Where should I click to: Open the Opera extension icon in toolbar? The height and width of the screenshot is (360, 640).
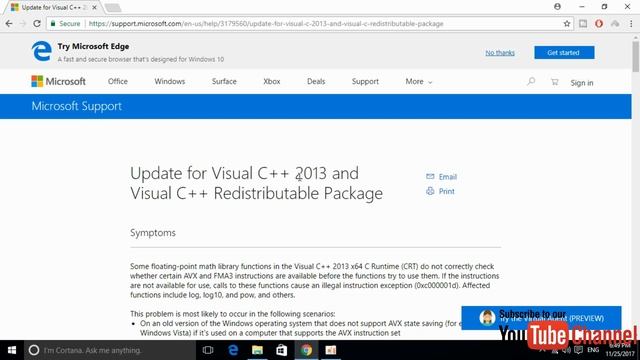pos(599,24)
